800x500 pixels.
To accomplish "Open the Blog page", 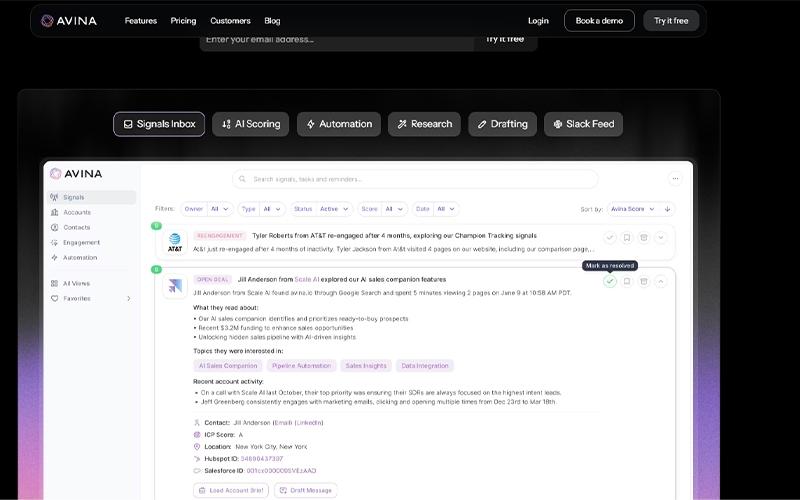I will 272,21.
